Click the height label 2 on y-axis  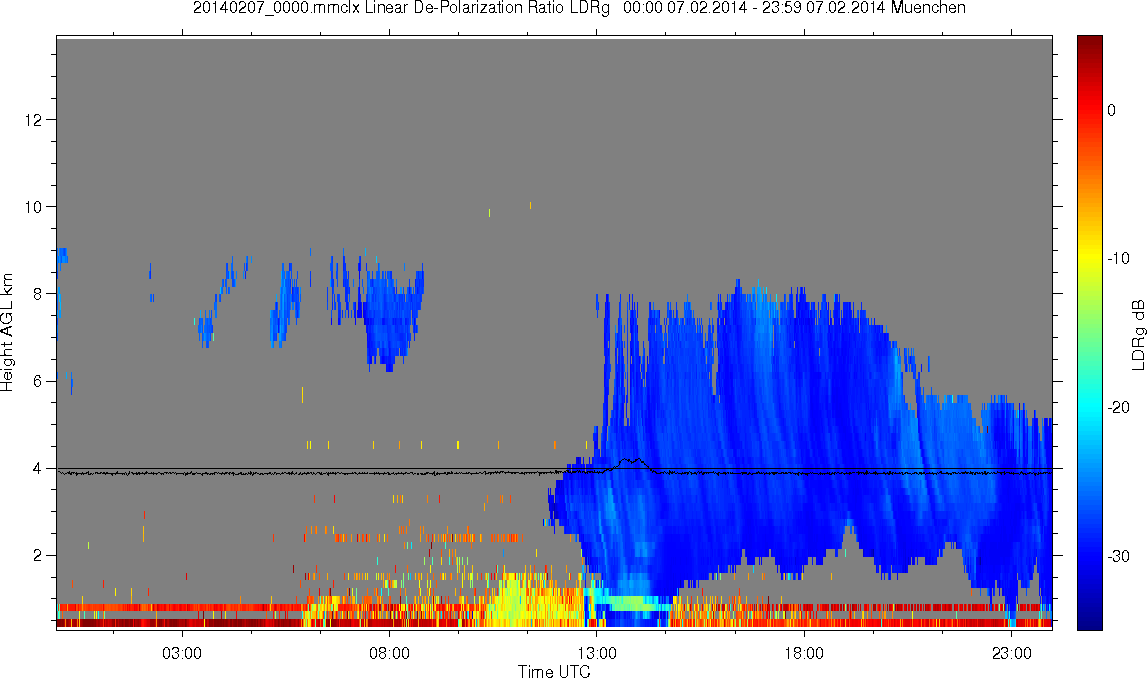[x=36, y=555]
